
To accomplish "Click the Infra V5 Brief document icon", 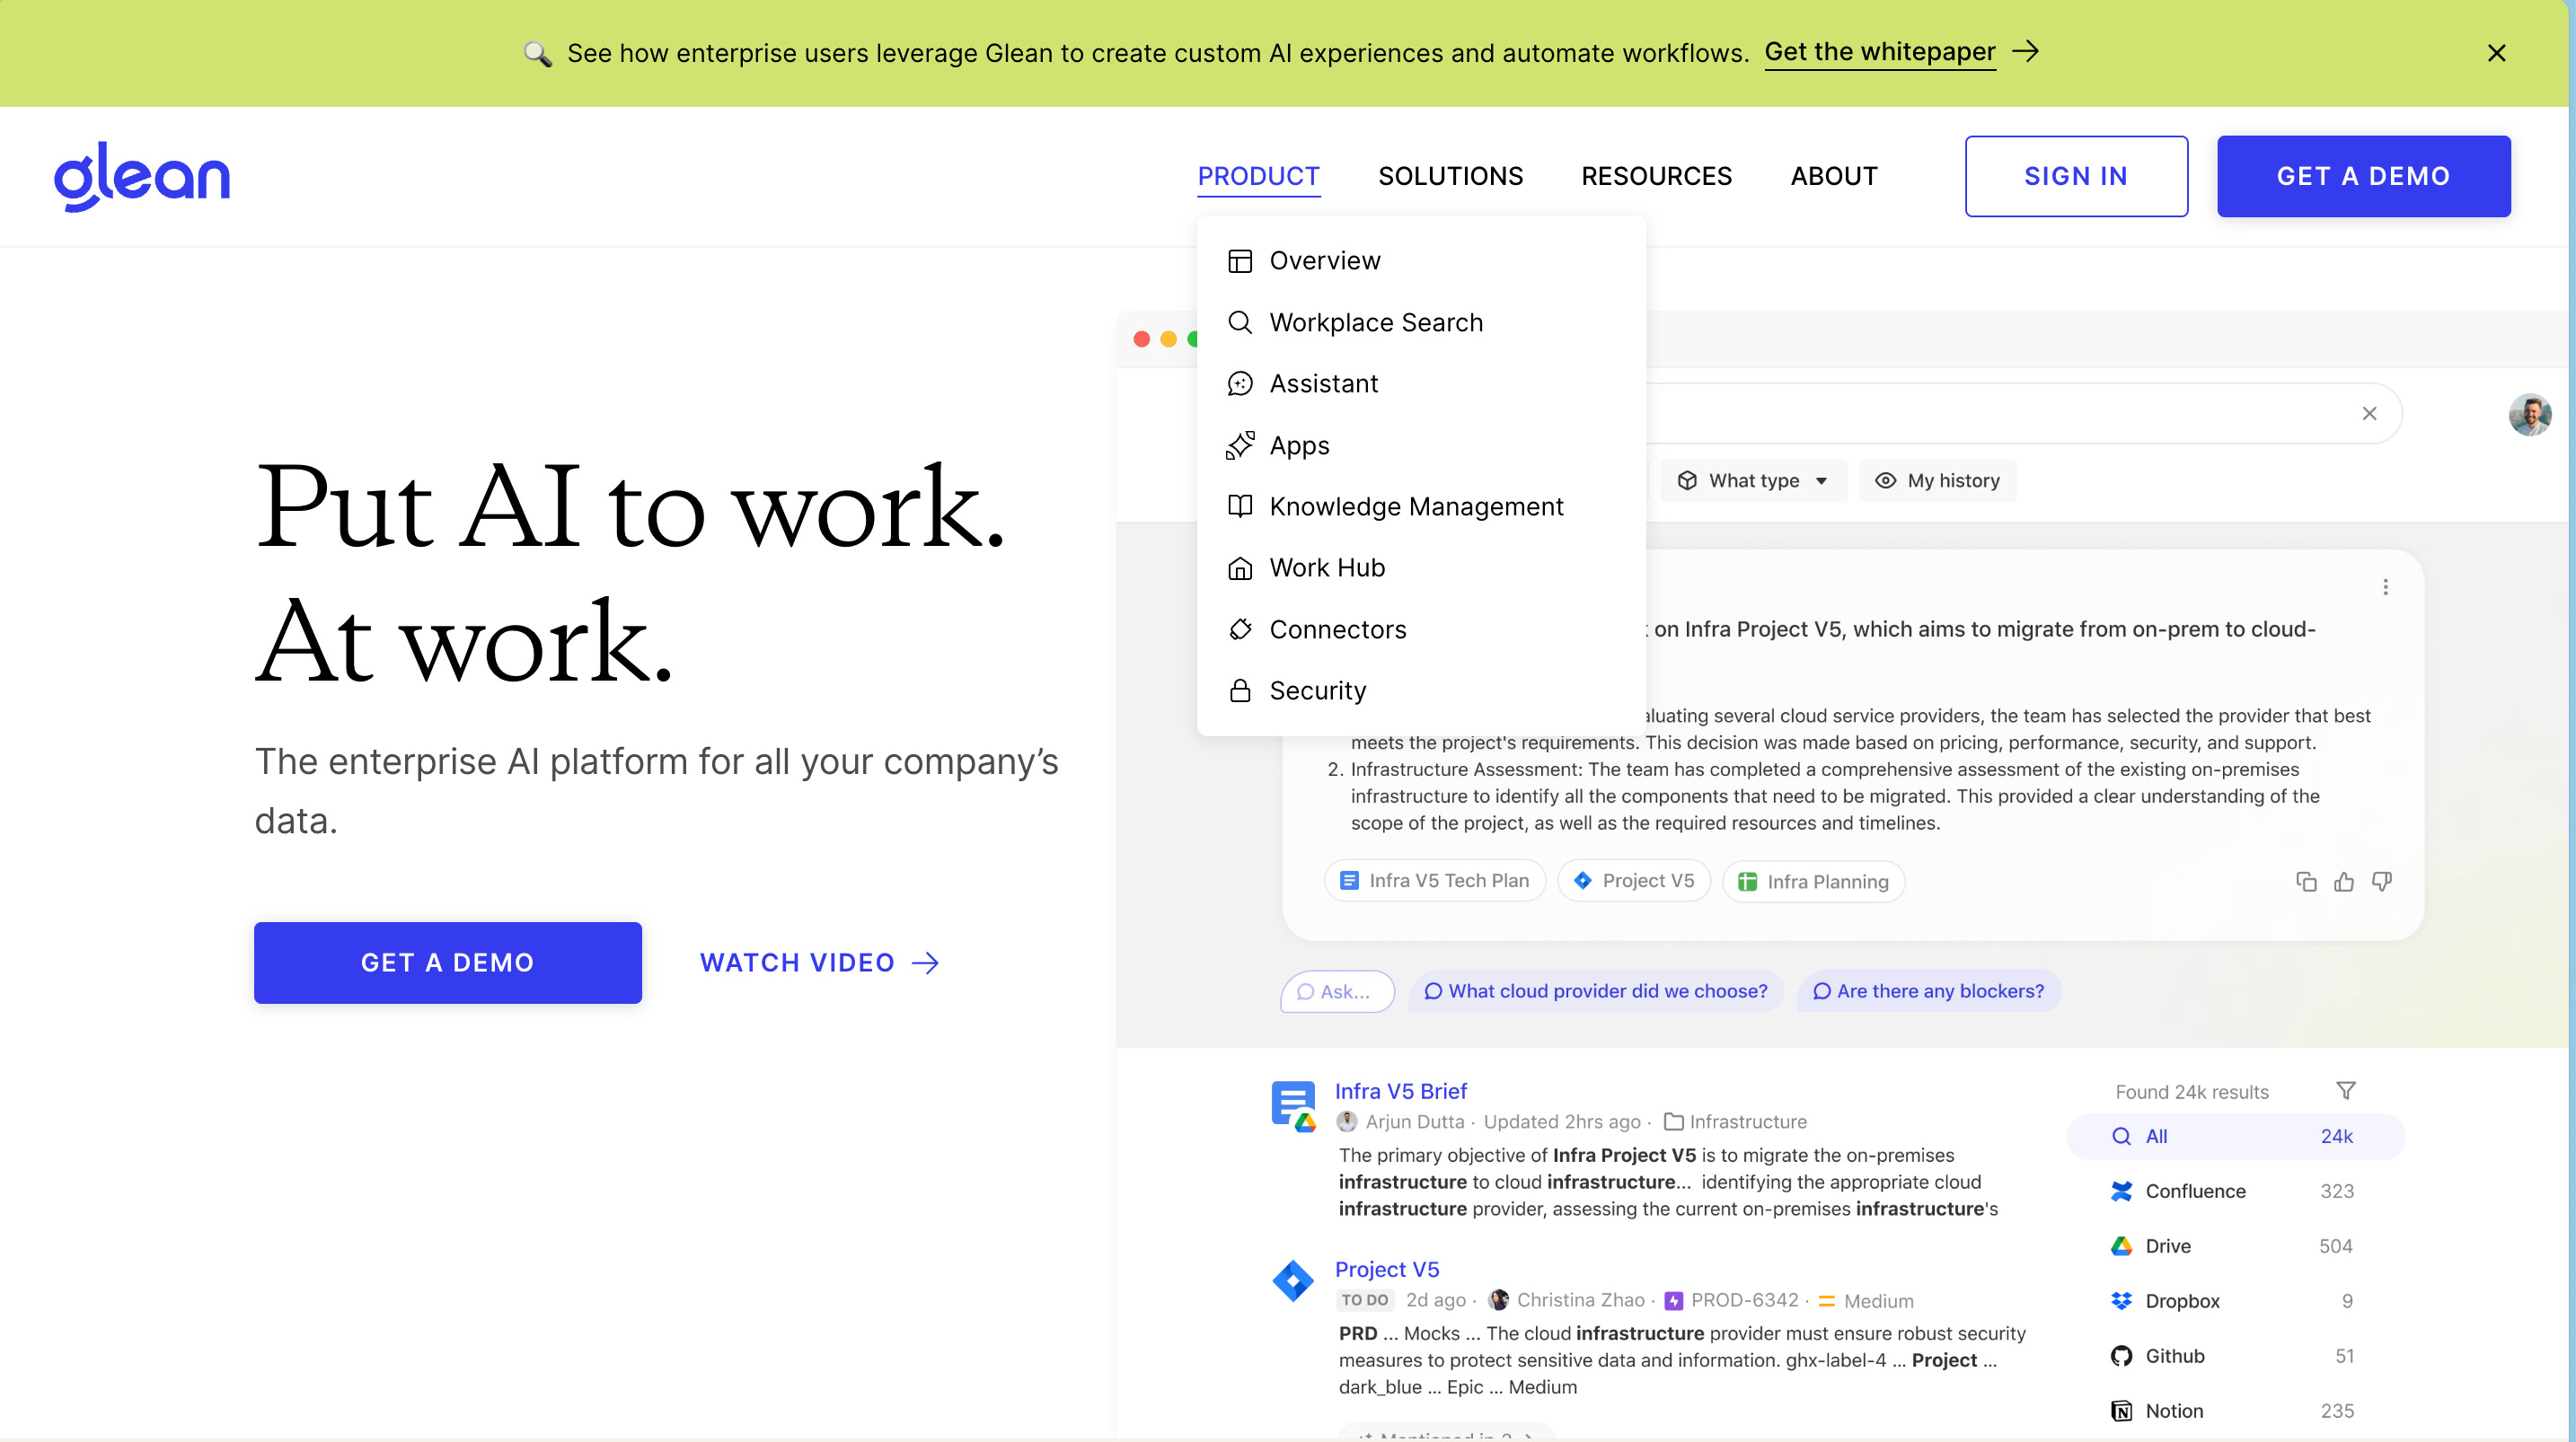I will [x=1293, y=1106].
